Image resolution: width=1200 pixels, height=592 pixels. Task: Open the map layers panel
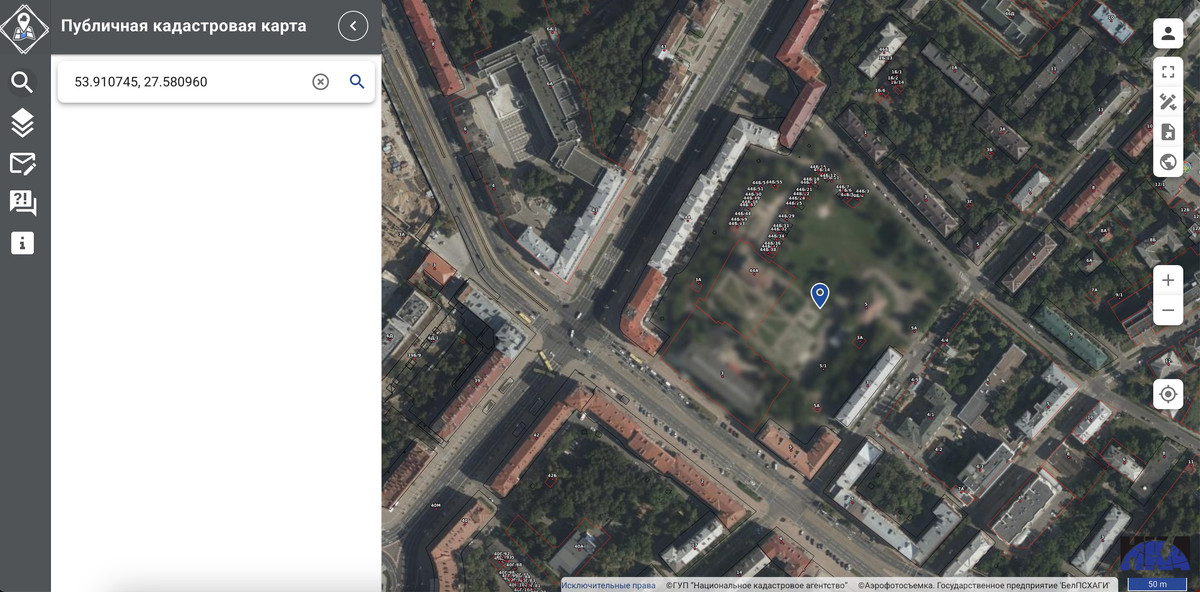[22, 123]
